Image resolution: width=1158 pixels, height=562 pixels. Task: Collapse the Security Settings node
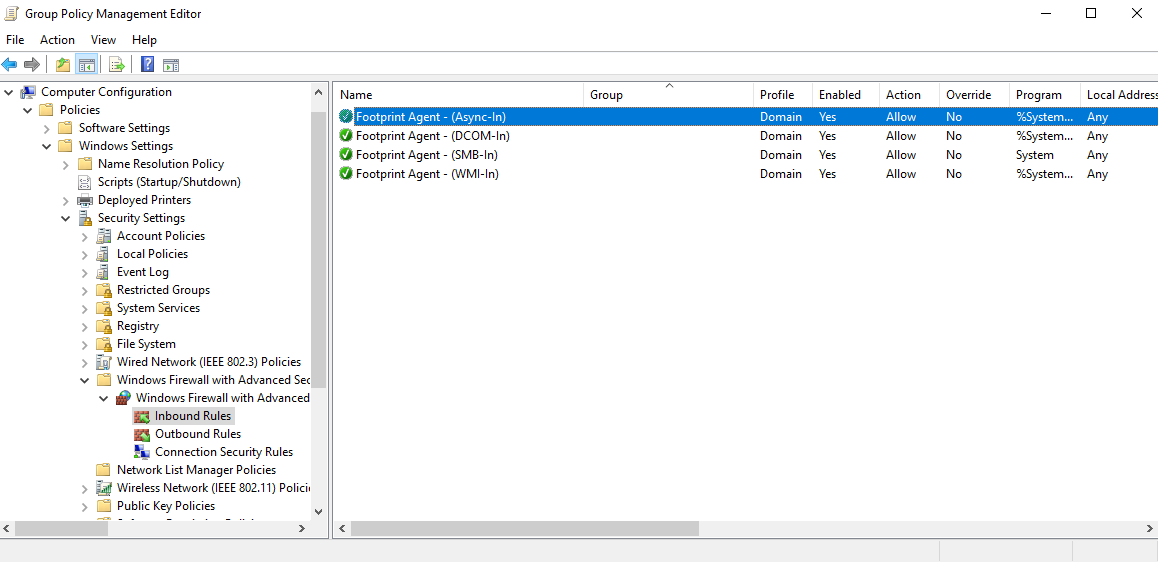[66, 219]
